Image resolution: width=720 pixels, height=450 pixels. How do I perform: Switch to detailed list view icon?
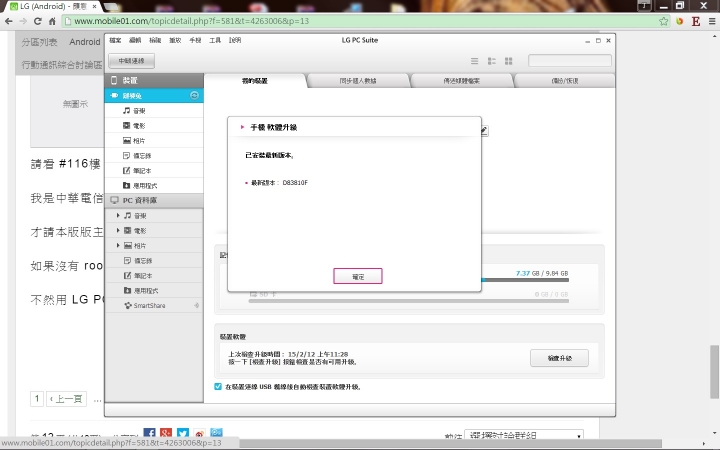491,61
